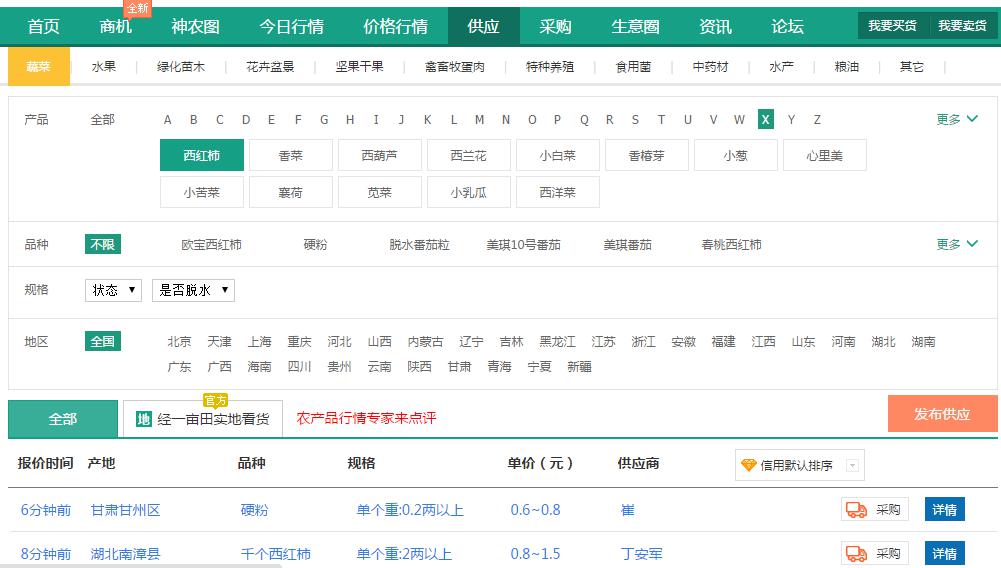Open 神农图 navigation item
The width and height of the screenshot is (1001, 568).
[195, 26]
